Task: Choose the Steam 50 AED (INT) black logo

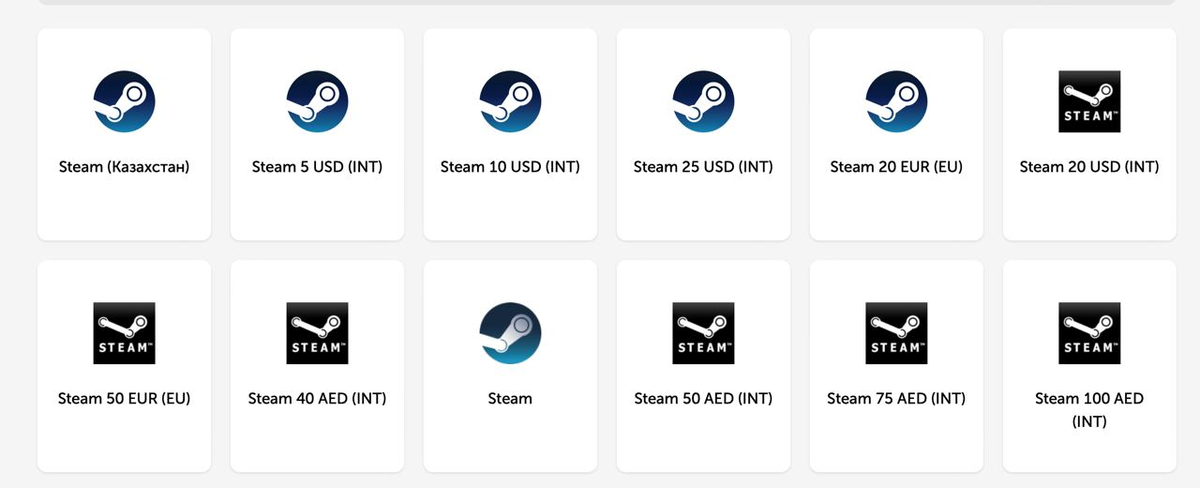Action: 703,333
